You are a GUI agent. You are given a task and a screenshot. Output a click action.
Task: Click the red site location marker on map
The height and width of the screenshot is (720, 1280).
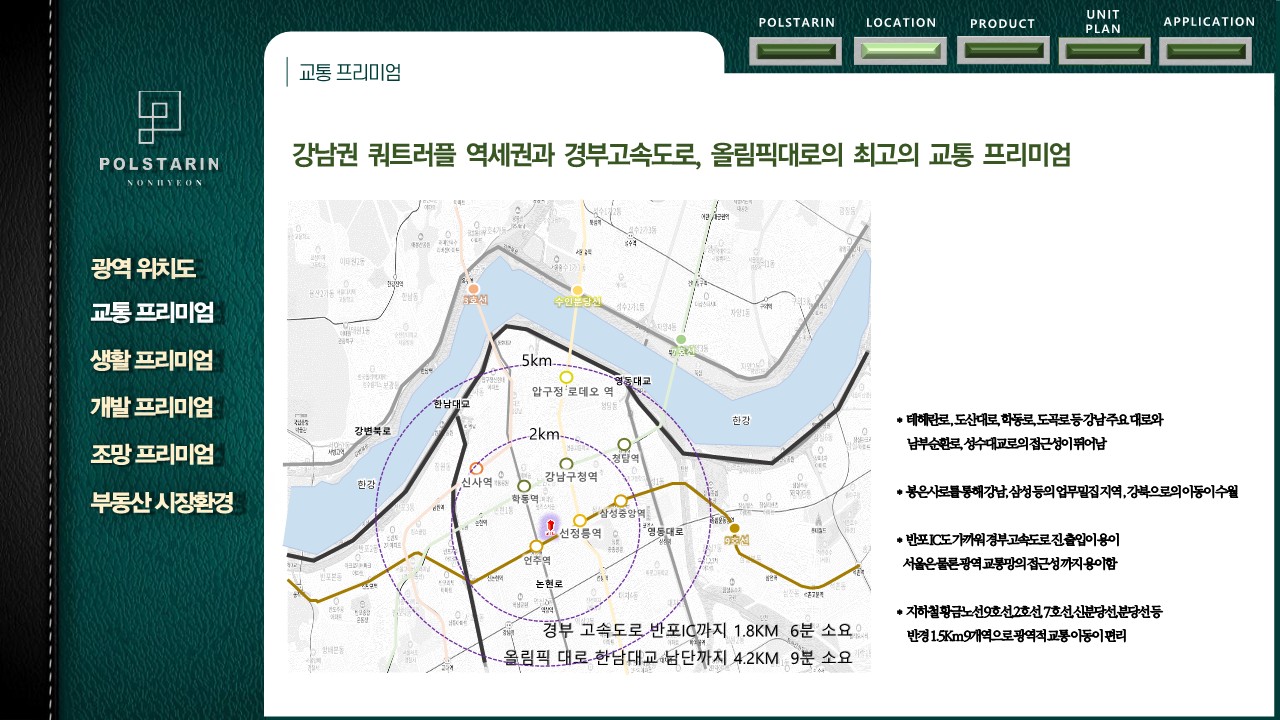pos(549,527)
